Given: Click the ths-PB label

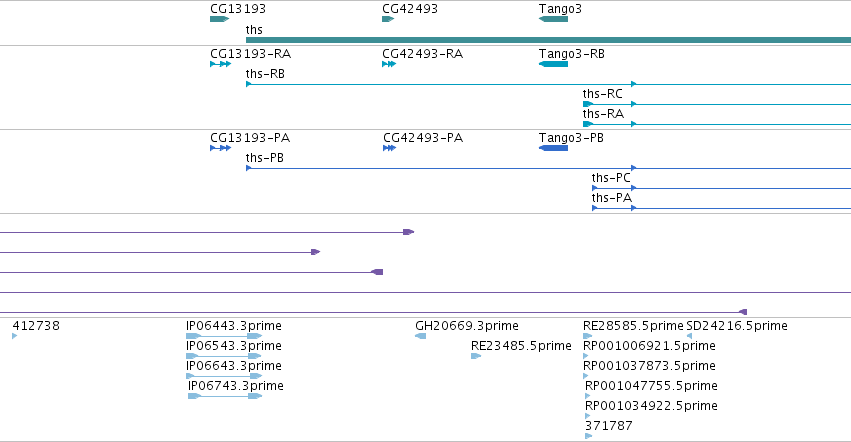Looking at the screenshot, I should tap(264, 158).
